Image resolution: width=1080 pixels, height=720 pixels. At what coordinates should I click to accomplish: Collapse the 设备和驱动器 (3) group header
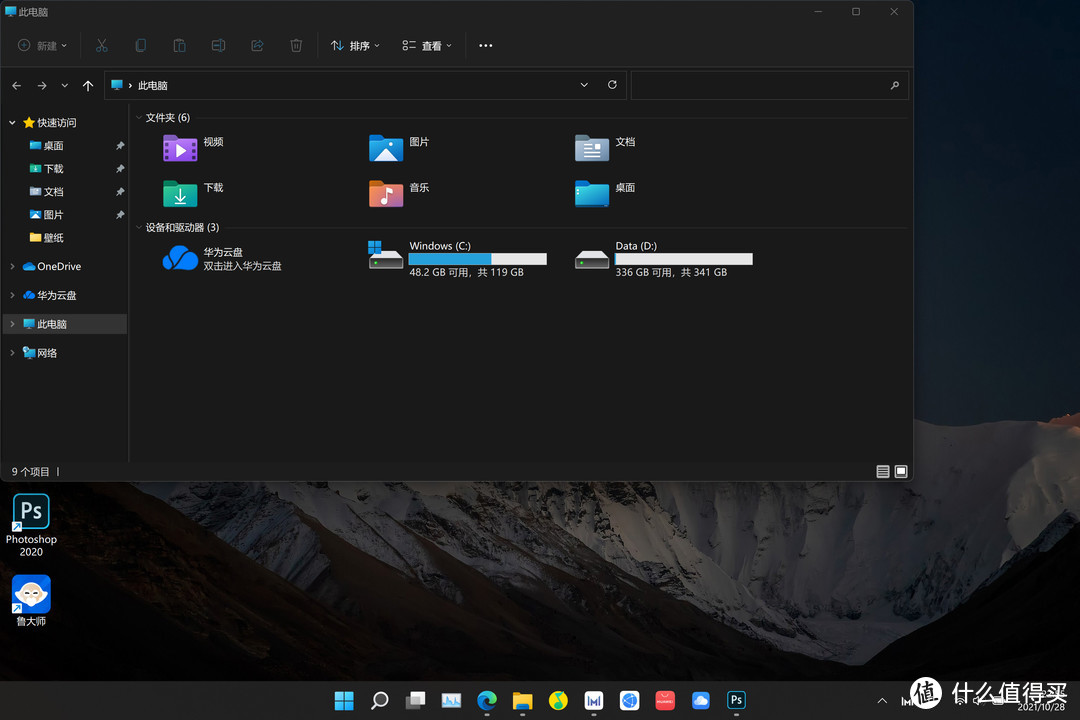(138, 227)
